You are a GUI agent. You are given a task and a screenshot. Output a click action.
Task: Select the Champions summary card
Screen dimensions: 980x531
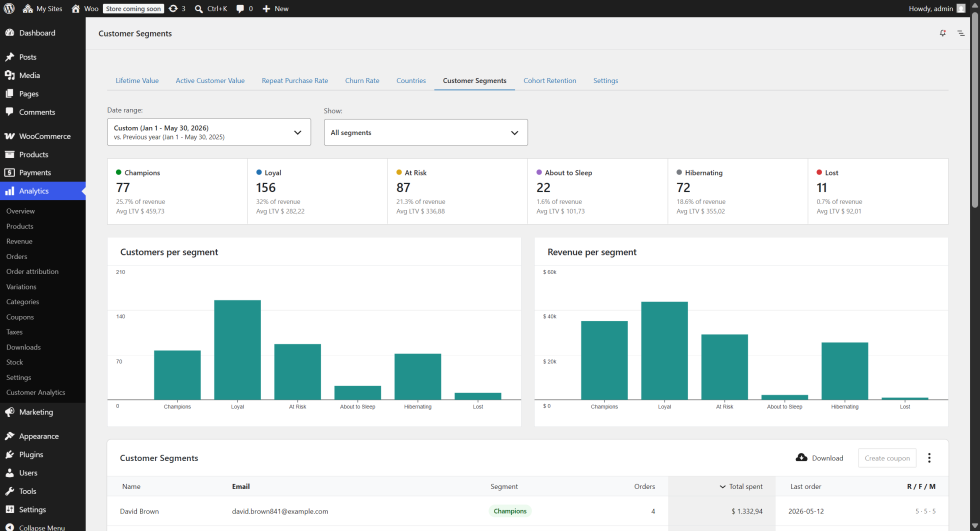178,191
